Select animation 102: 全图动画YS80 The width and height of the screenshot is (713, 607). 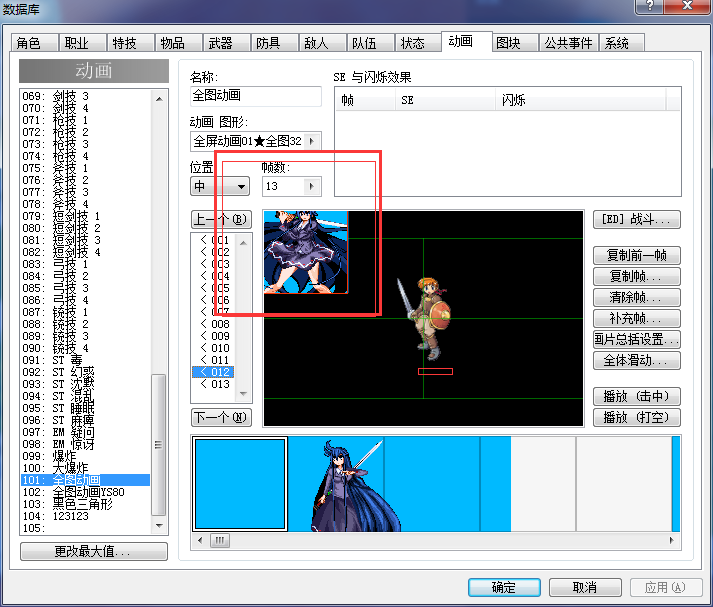click(85, 492)
